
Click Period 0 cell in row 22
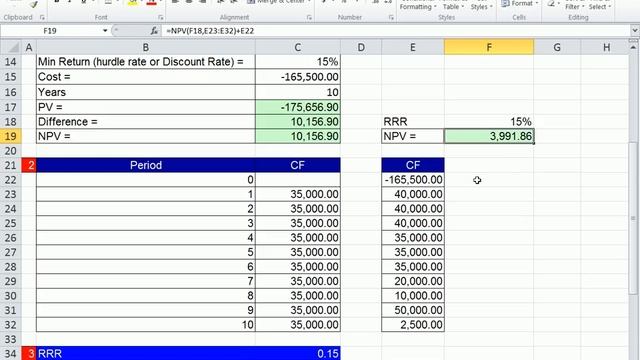146,180
